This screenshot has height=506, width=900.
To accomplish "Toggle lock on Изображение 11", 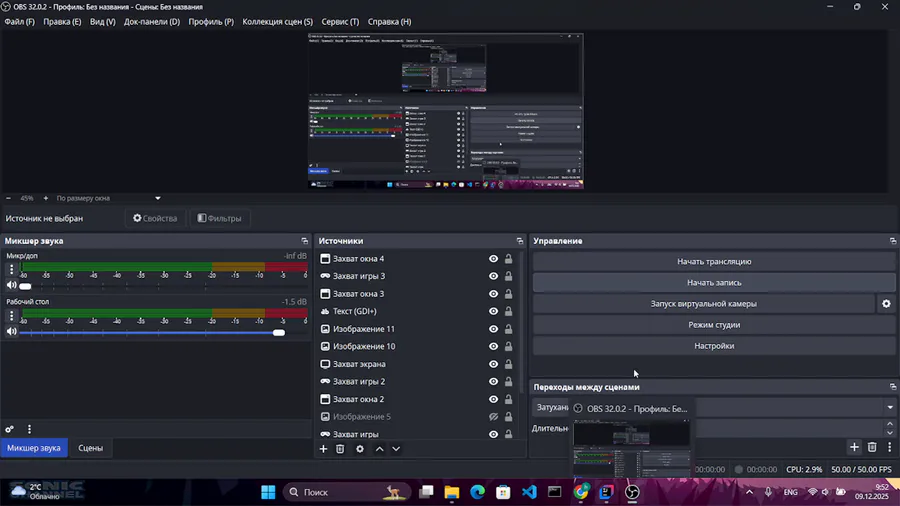I will (509, 329).
